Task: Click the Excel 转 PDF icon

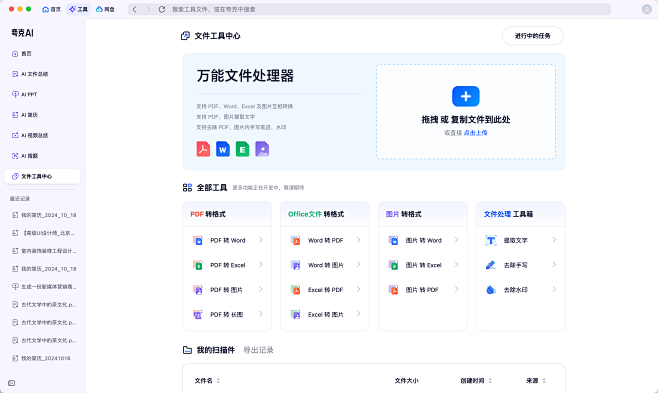Action: [x=295, y=290]
